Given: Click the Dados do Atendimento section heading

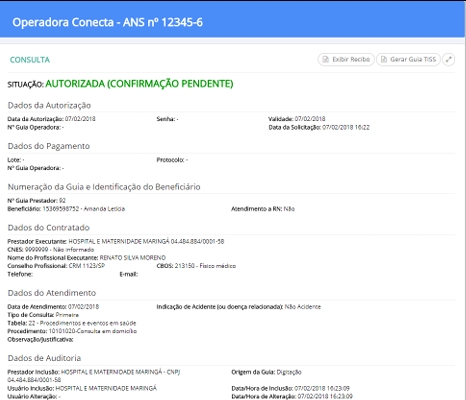Looking at the screenshot, I should (52, 293).
